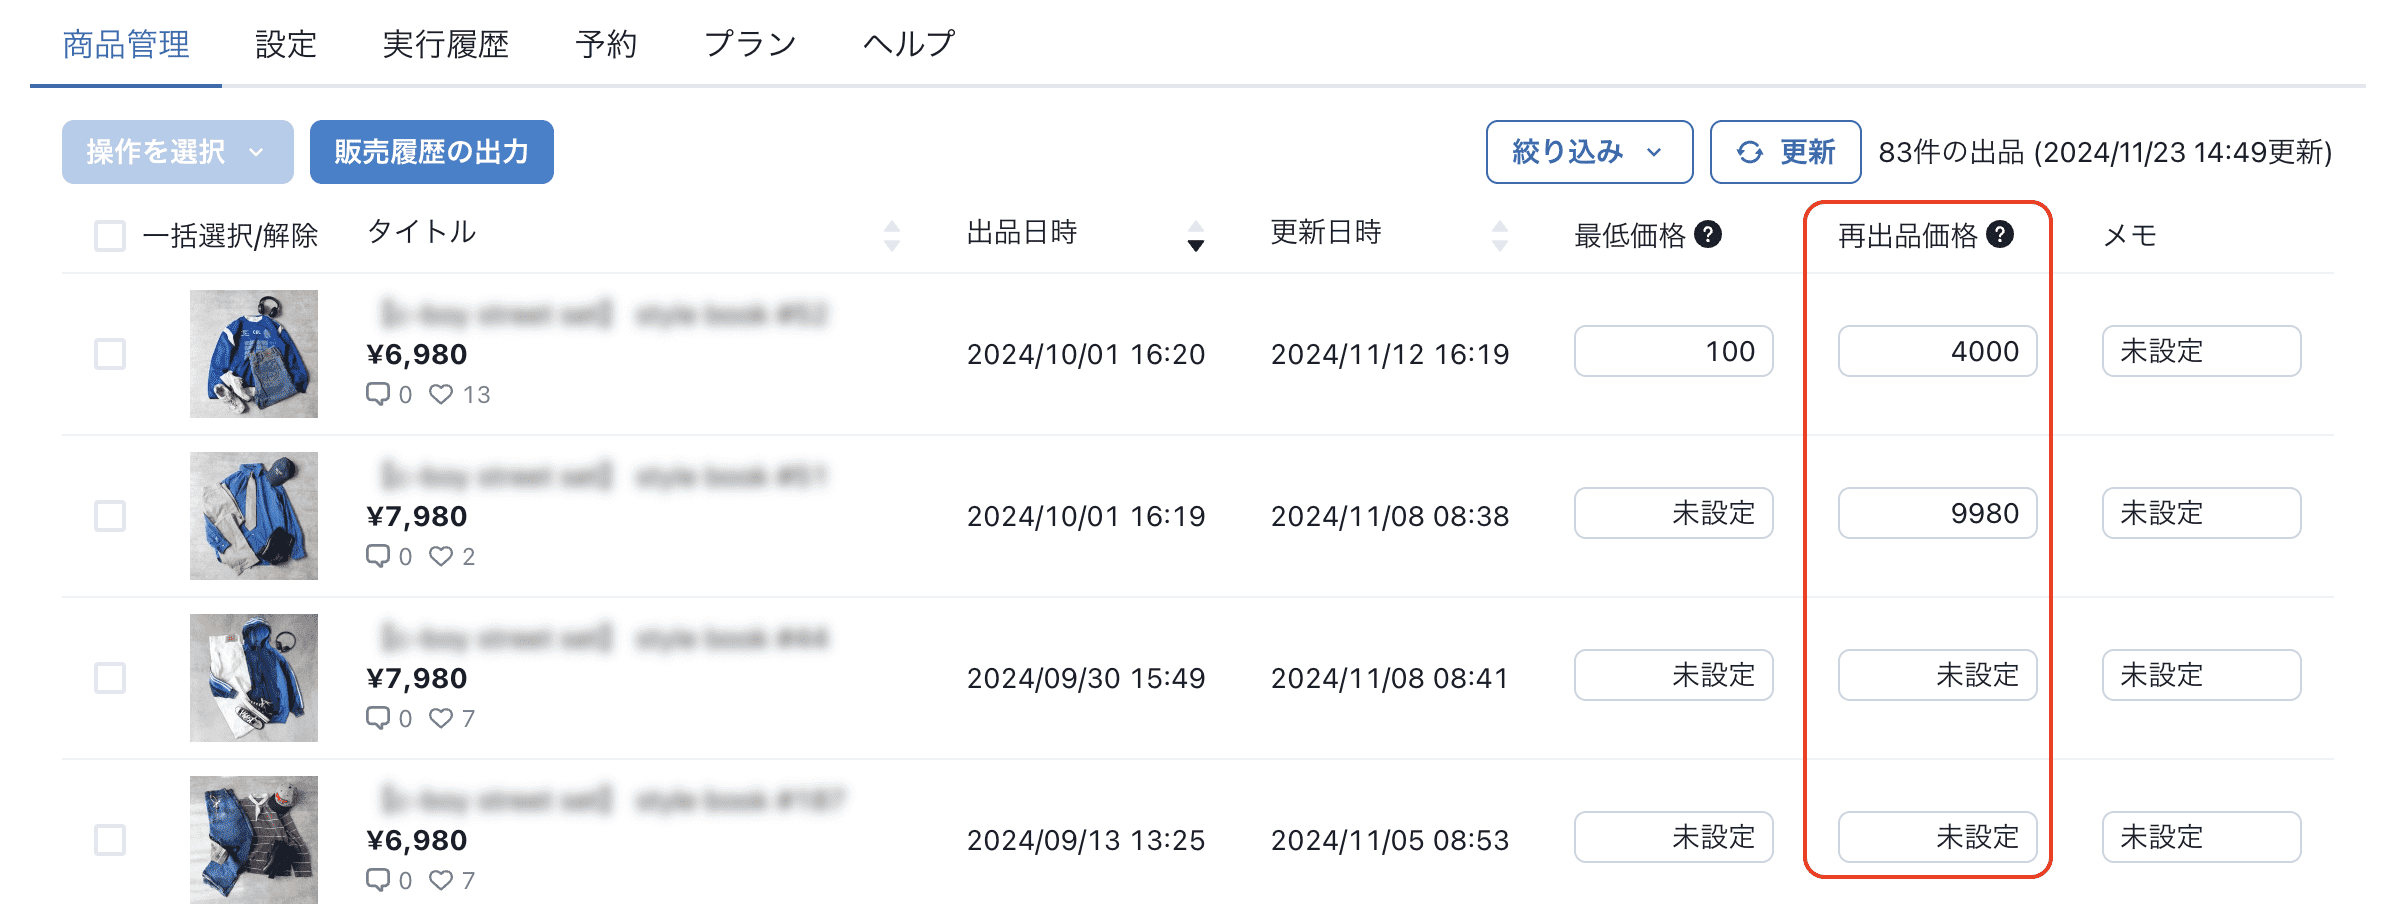This screenshot has width=2404, height=906.
Task: Click the heart icon on the ¥6,980 first item
Action: (x=441, y=394)
